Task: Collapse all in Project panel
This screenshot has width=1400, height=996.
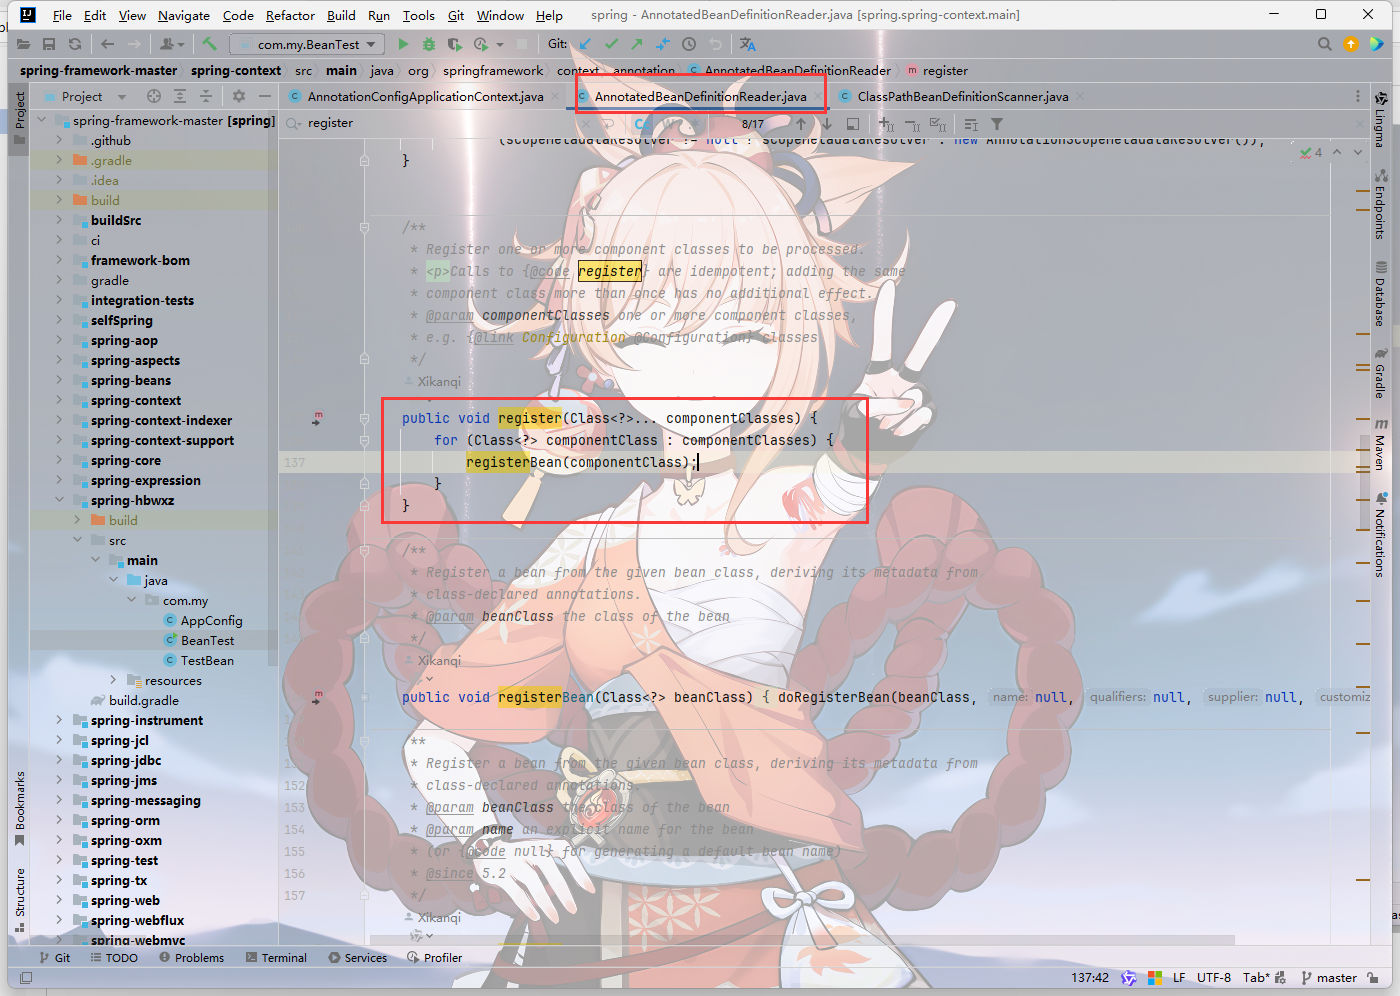Action: 206,96
